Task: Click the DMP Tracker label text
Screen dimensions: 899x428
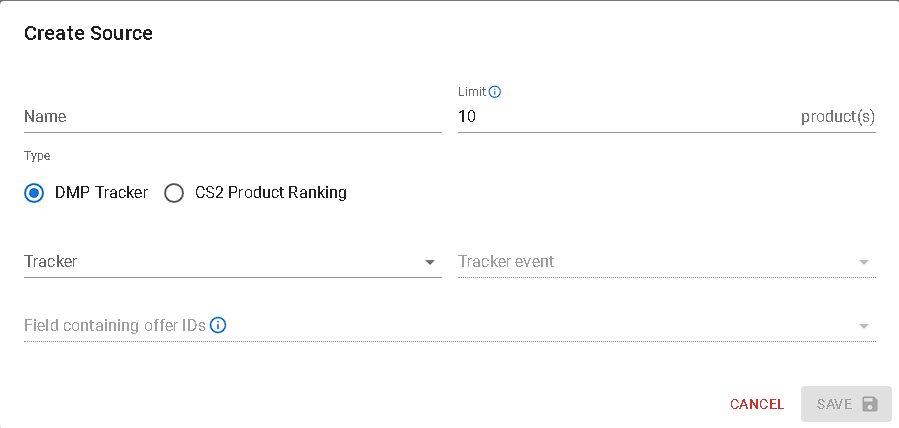Action: [101, 193]
